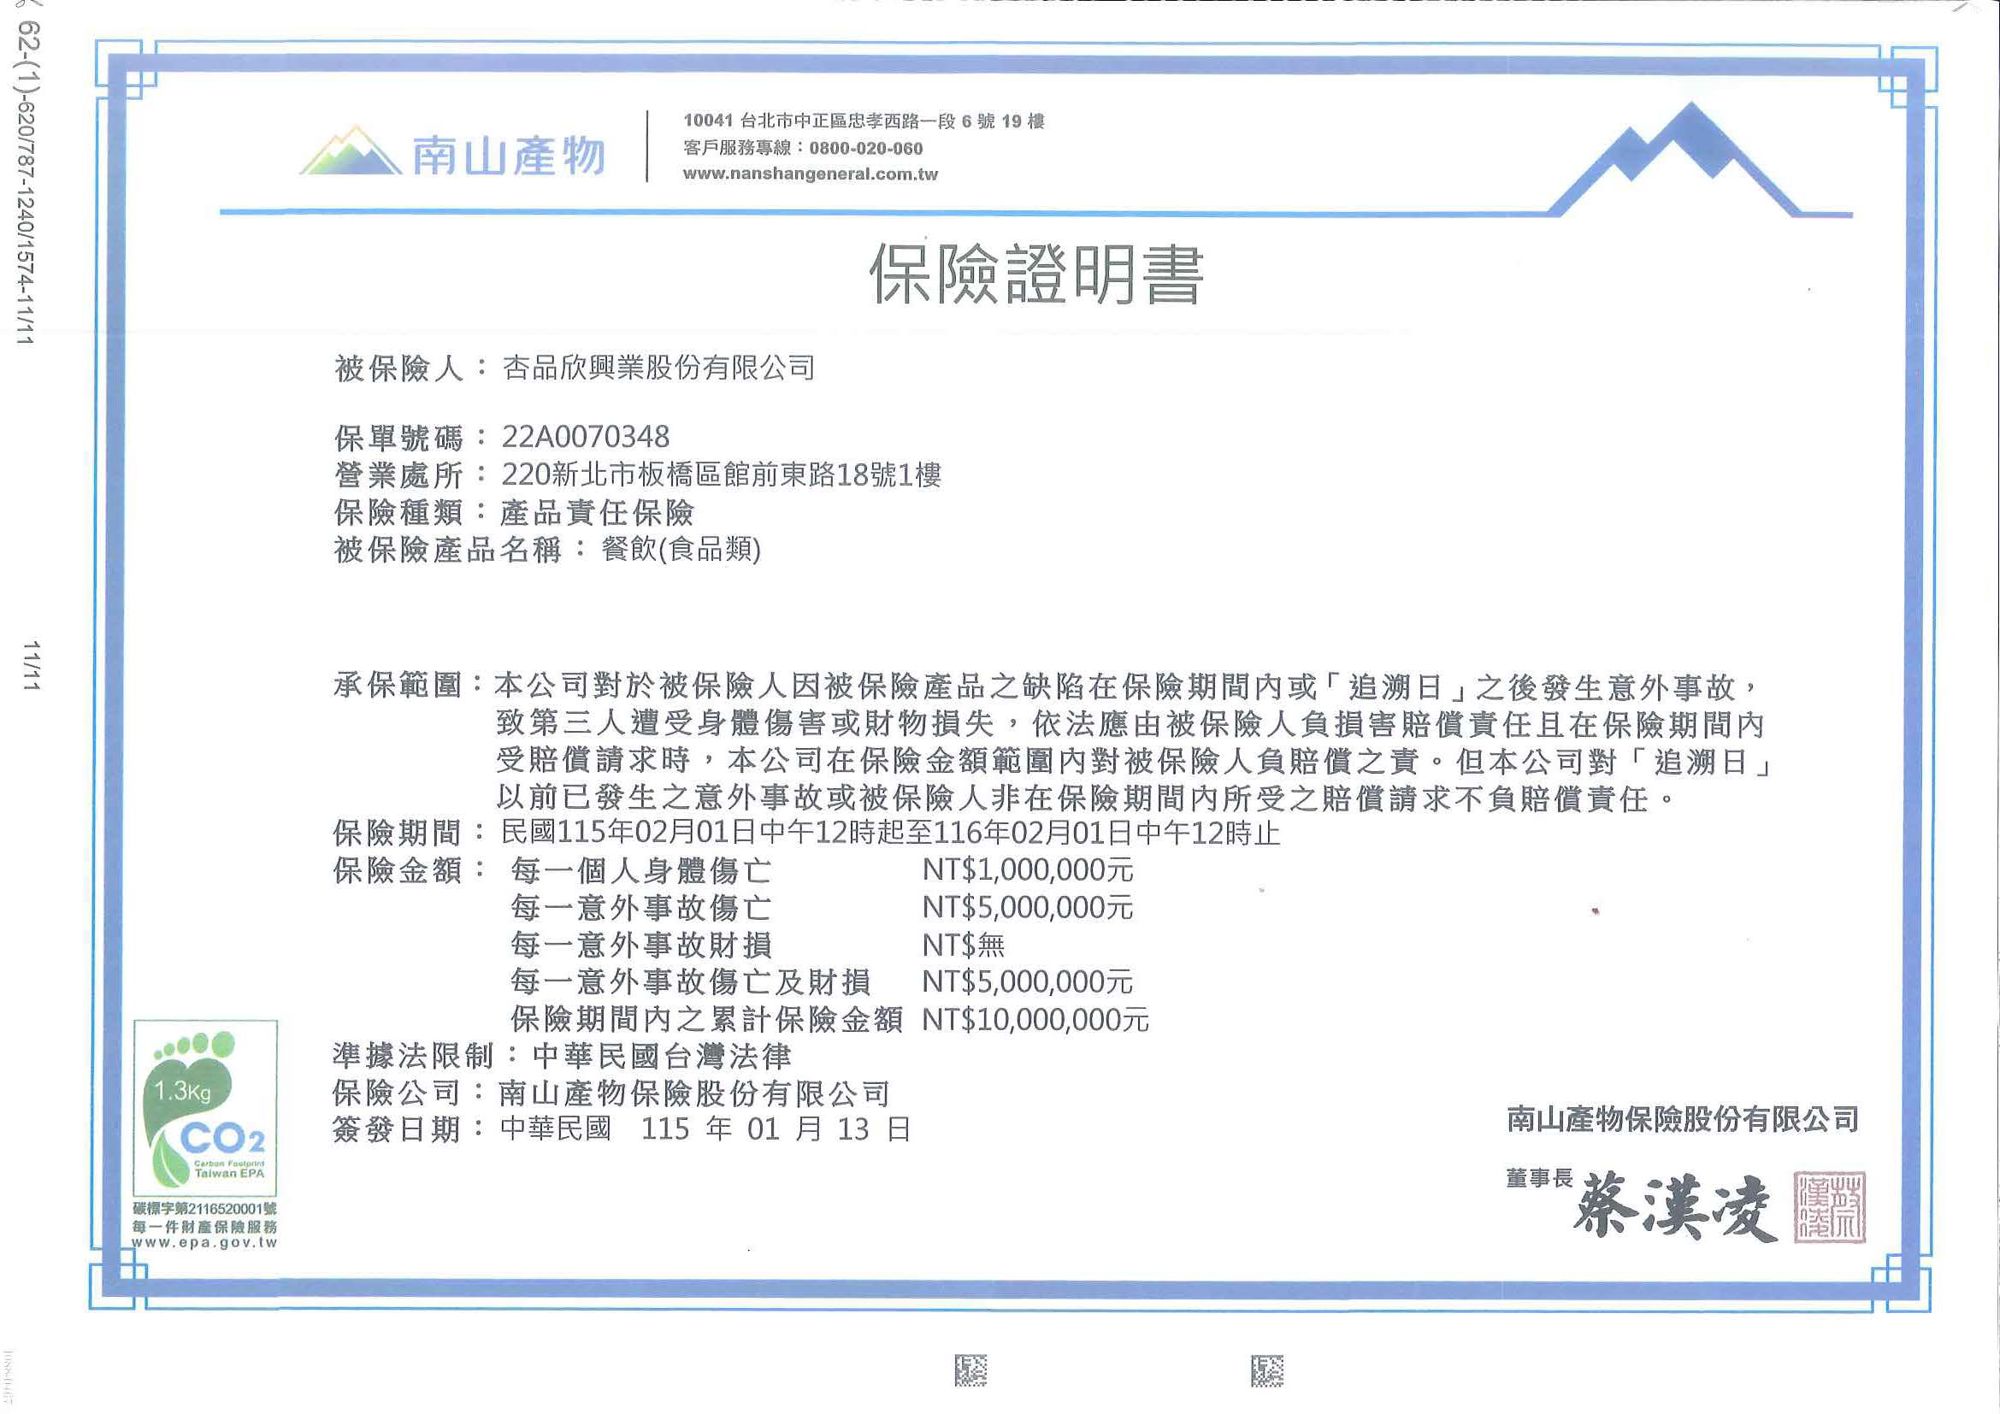Click the NT$10,000,000元 aggregate amount
Image resolution: width=2000 pixels, height=1414 pixels.
click(x=1035, y=1020)
